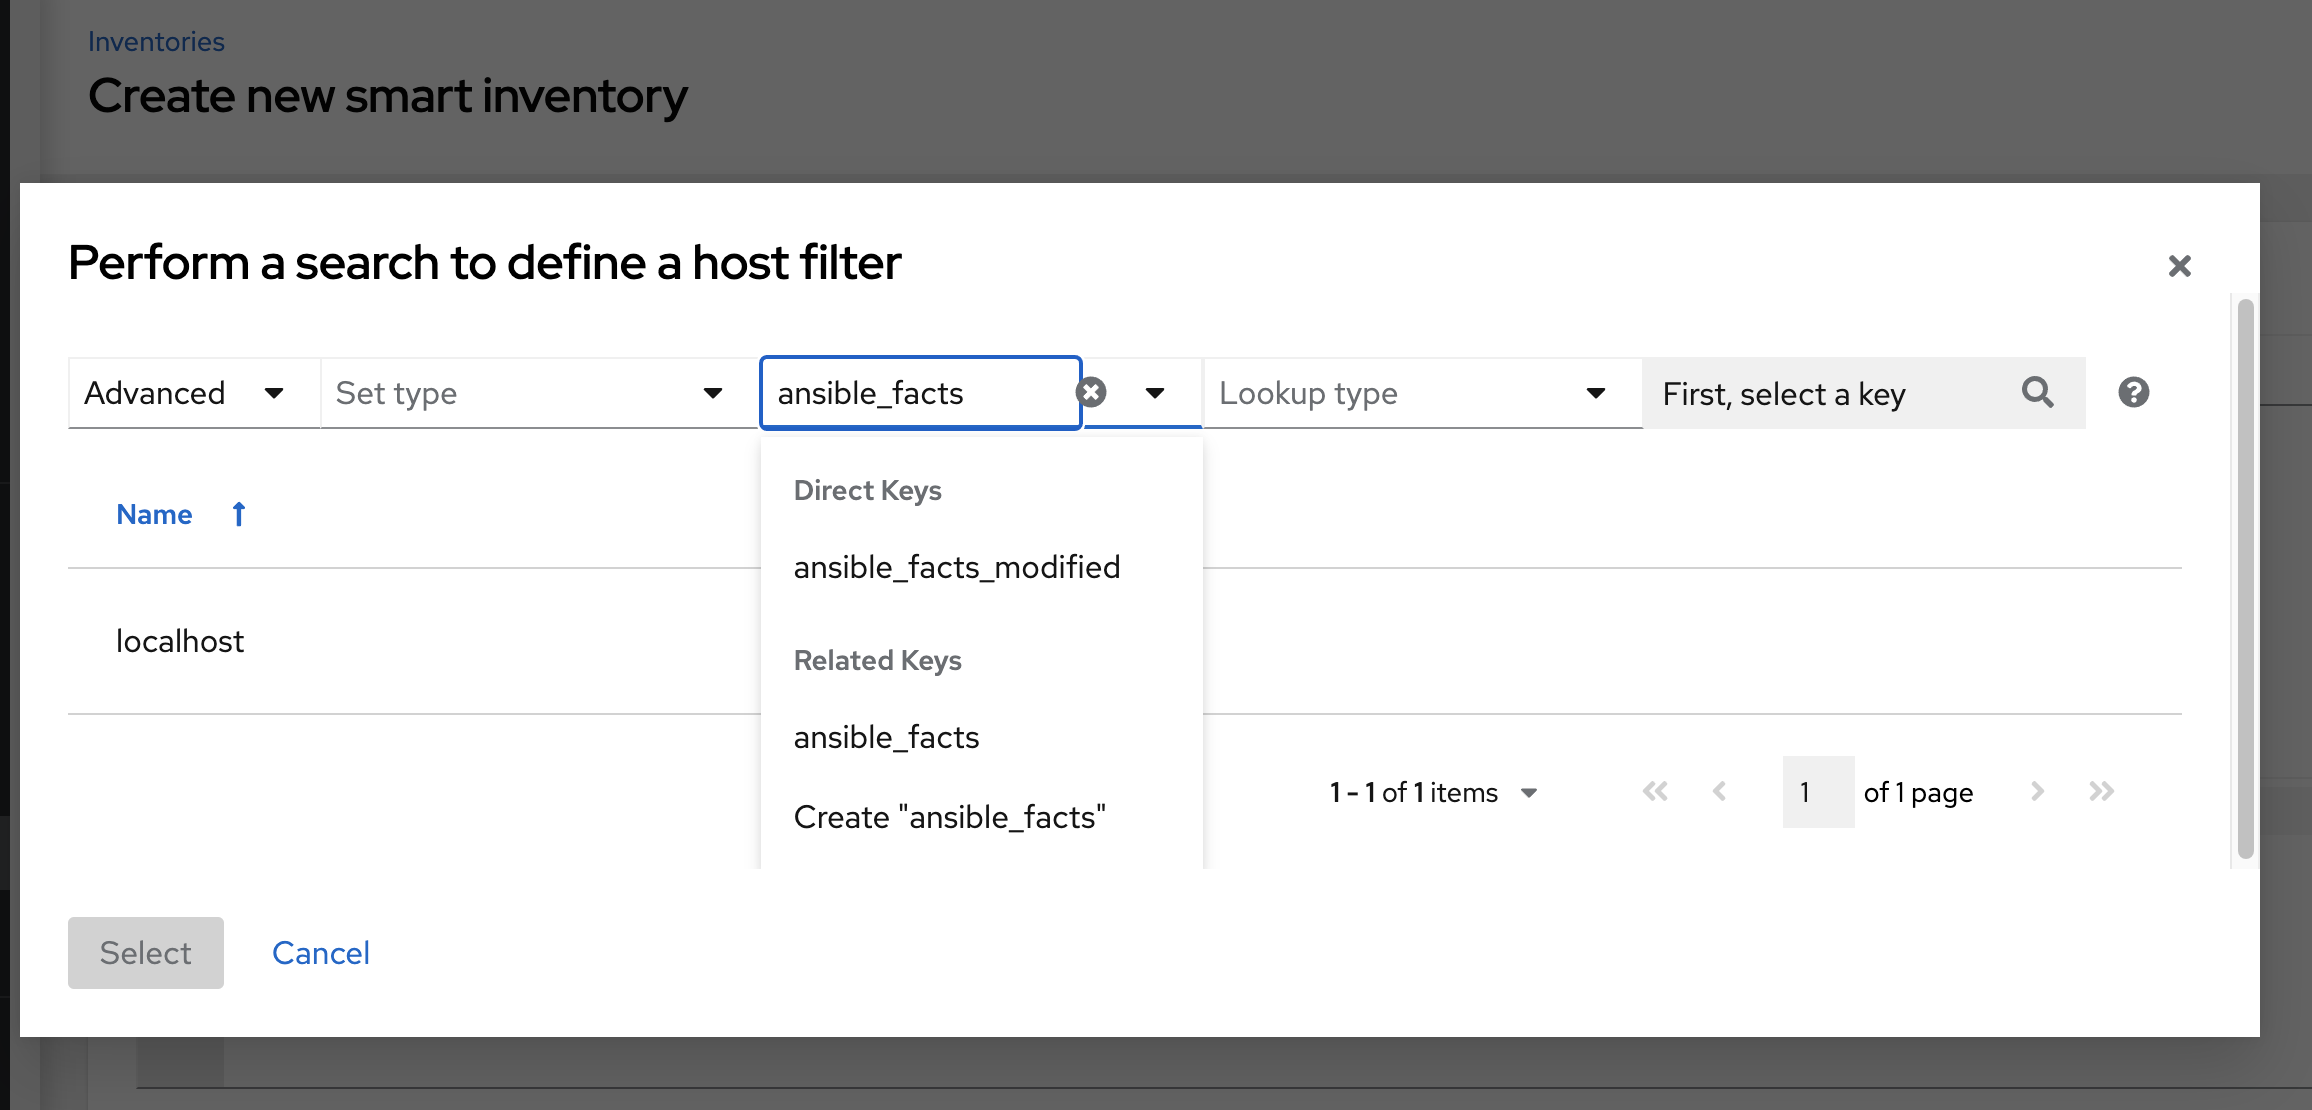Open the Inventories breadcrumb link
Viewport: 2312px width, 1110px height.
click(156, 41)
